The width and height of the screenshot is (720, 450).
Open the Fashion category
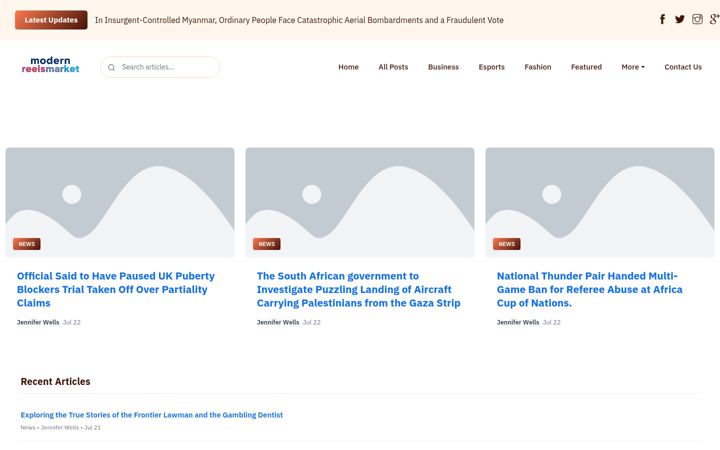(x=538, y=67)
